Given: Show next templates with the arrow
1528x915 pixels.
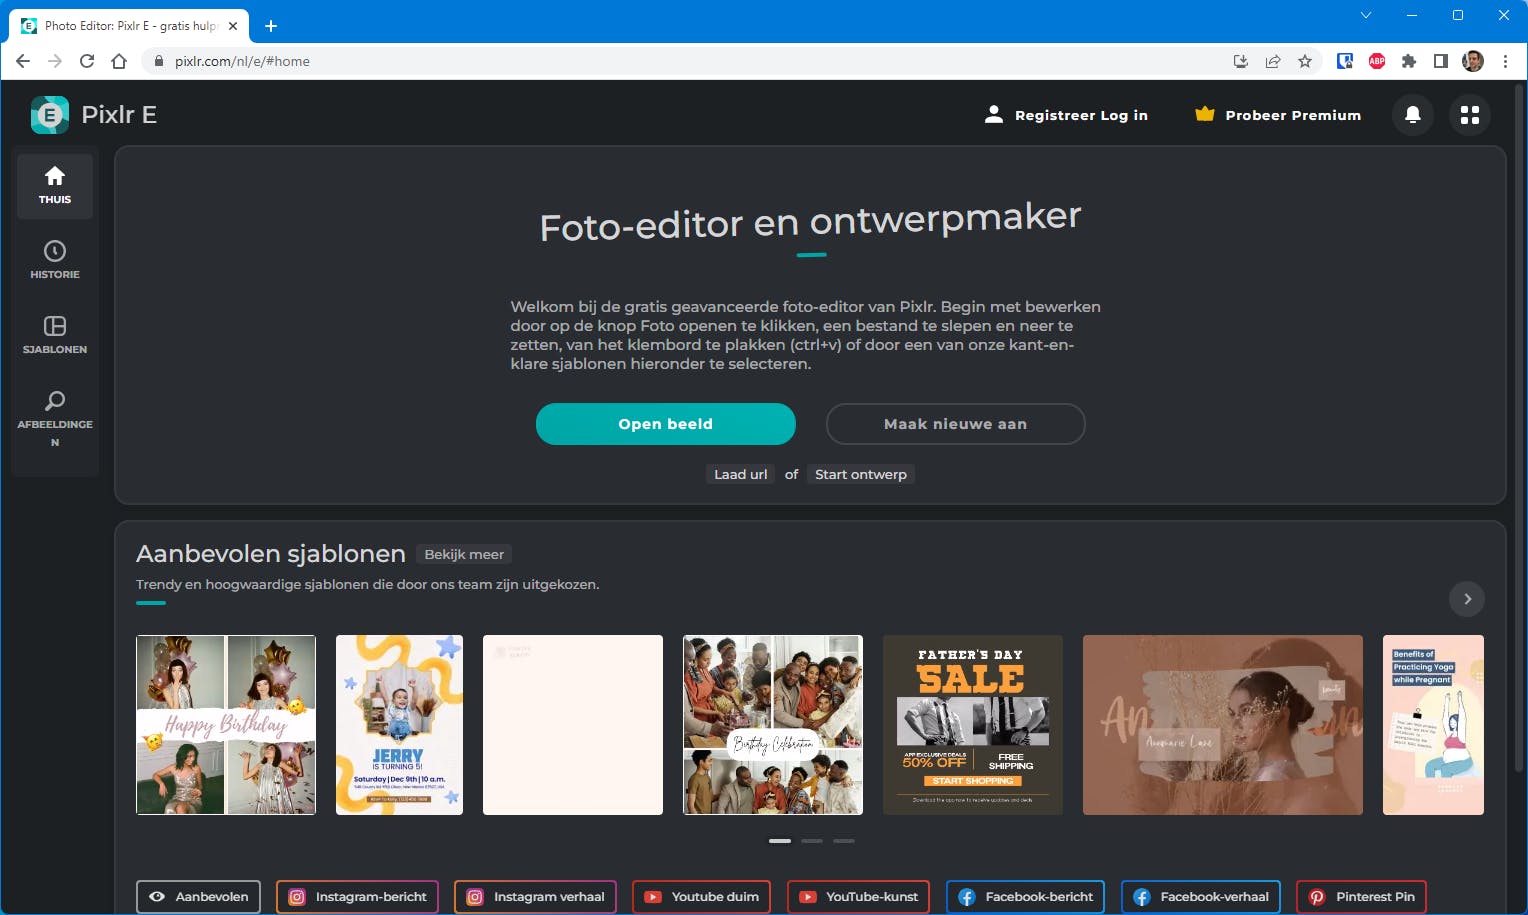Looking at the screenshot, I should pyautogui.click(x=1467, y=599).
